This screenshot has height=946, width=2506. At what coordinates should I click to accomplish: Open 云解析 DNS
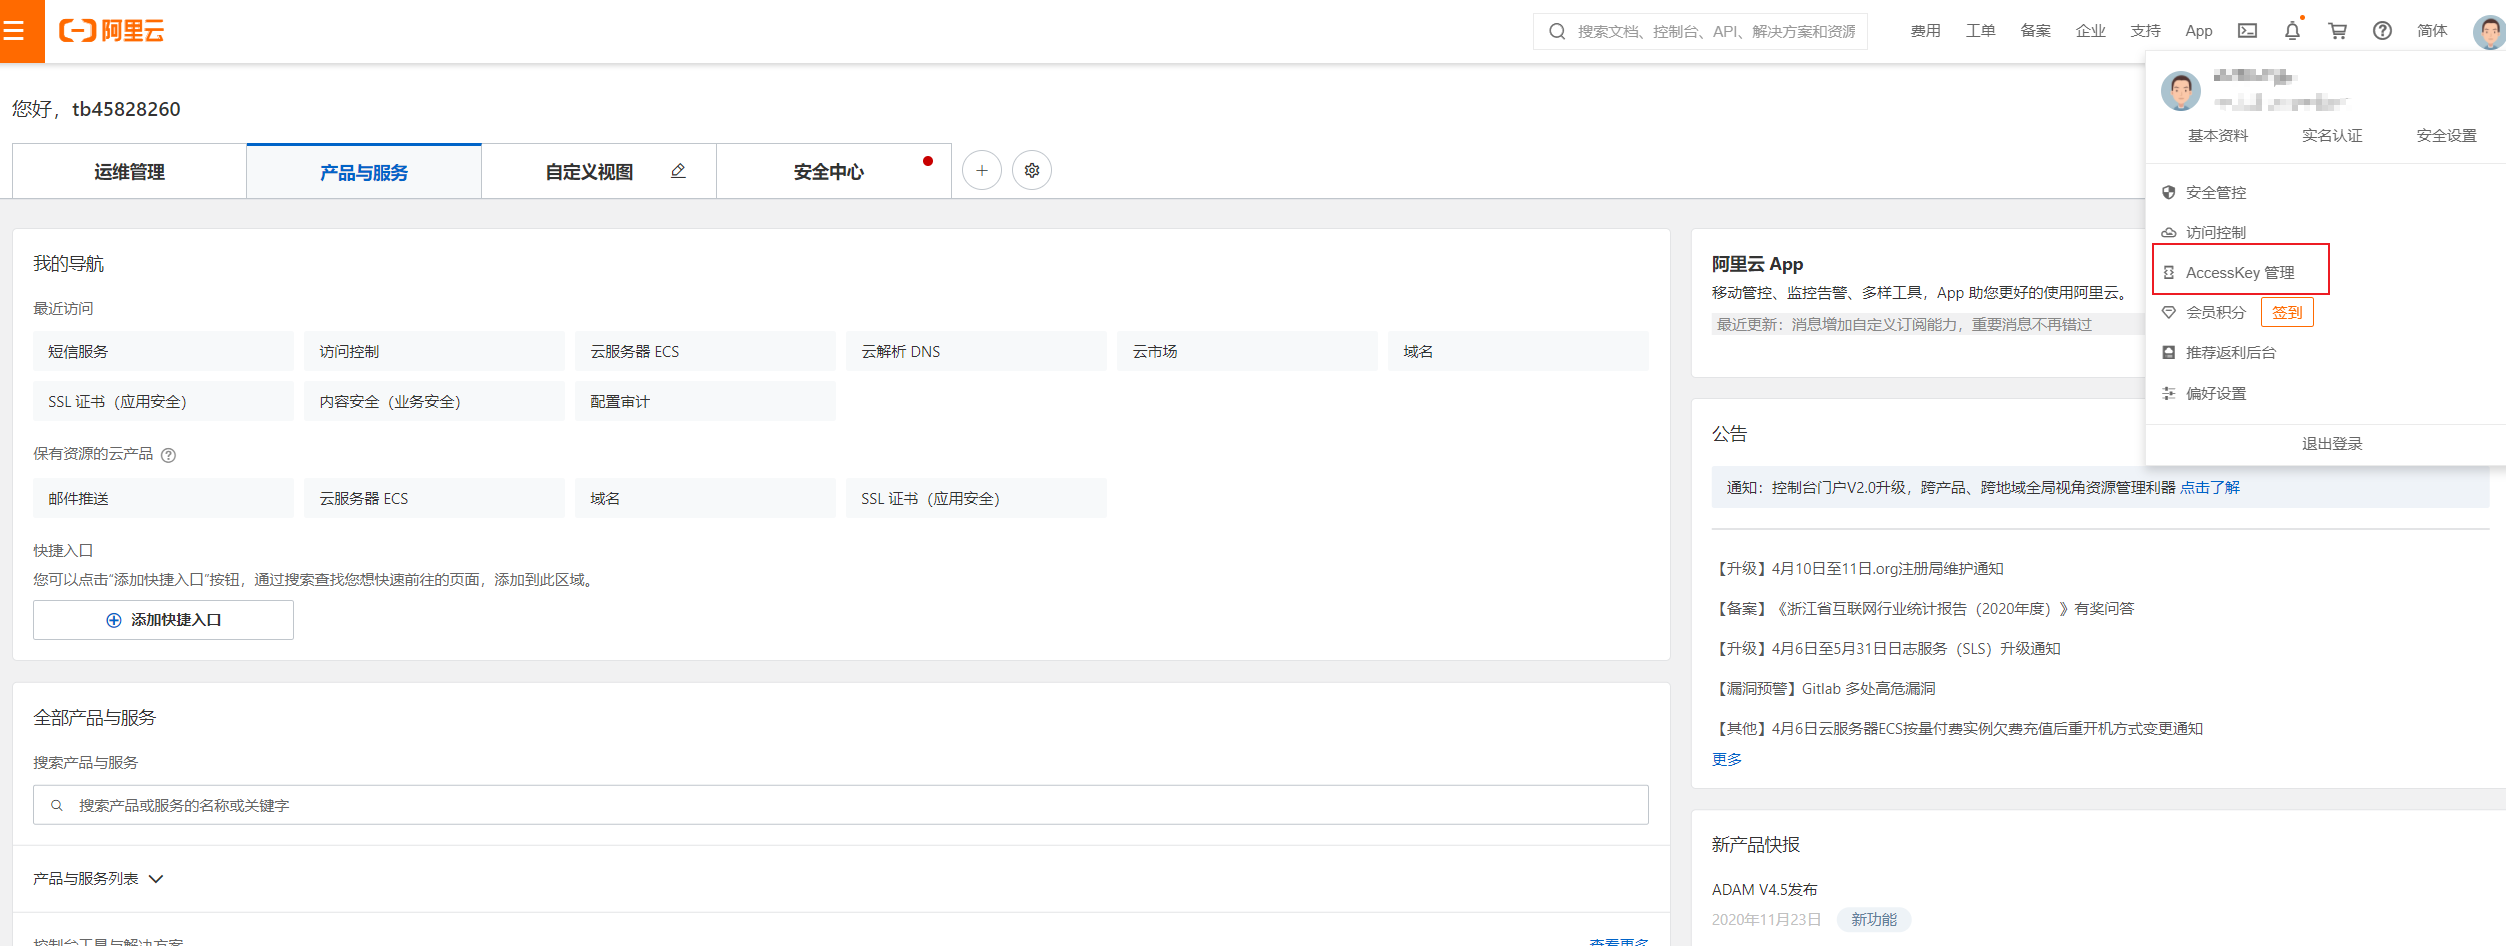[x=976, y=351]
